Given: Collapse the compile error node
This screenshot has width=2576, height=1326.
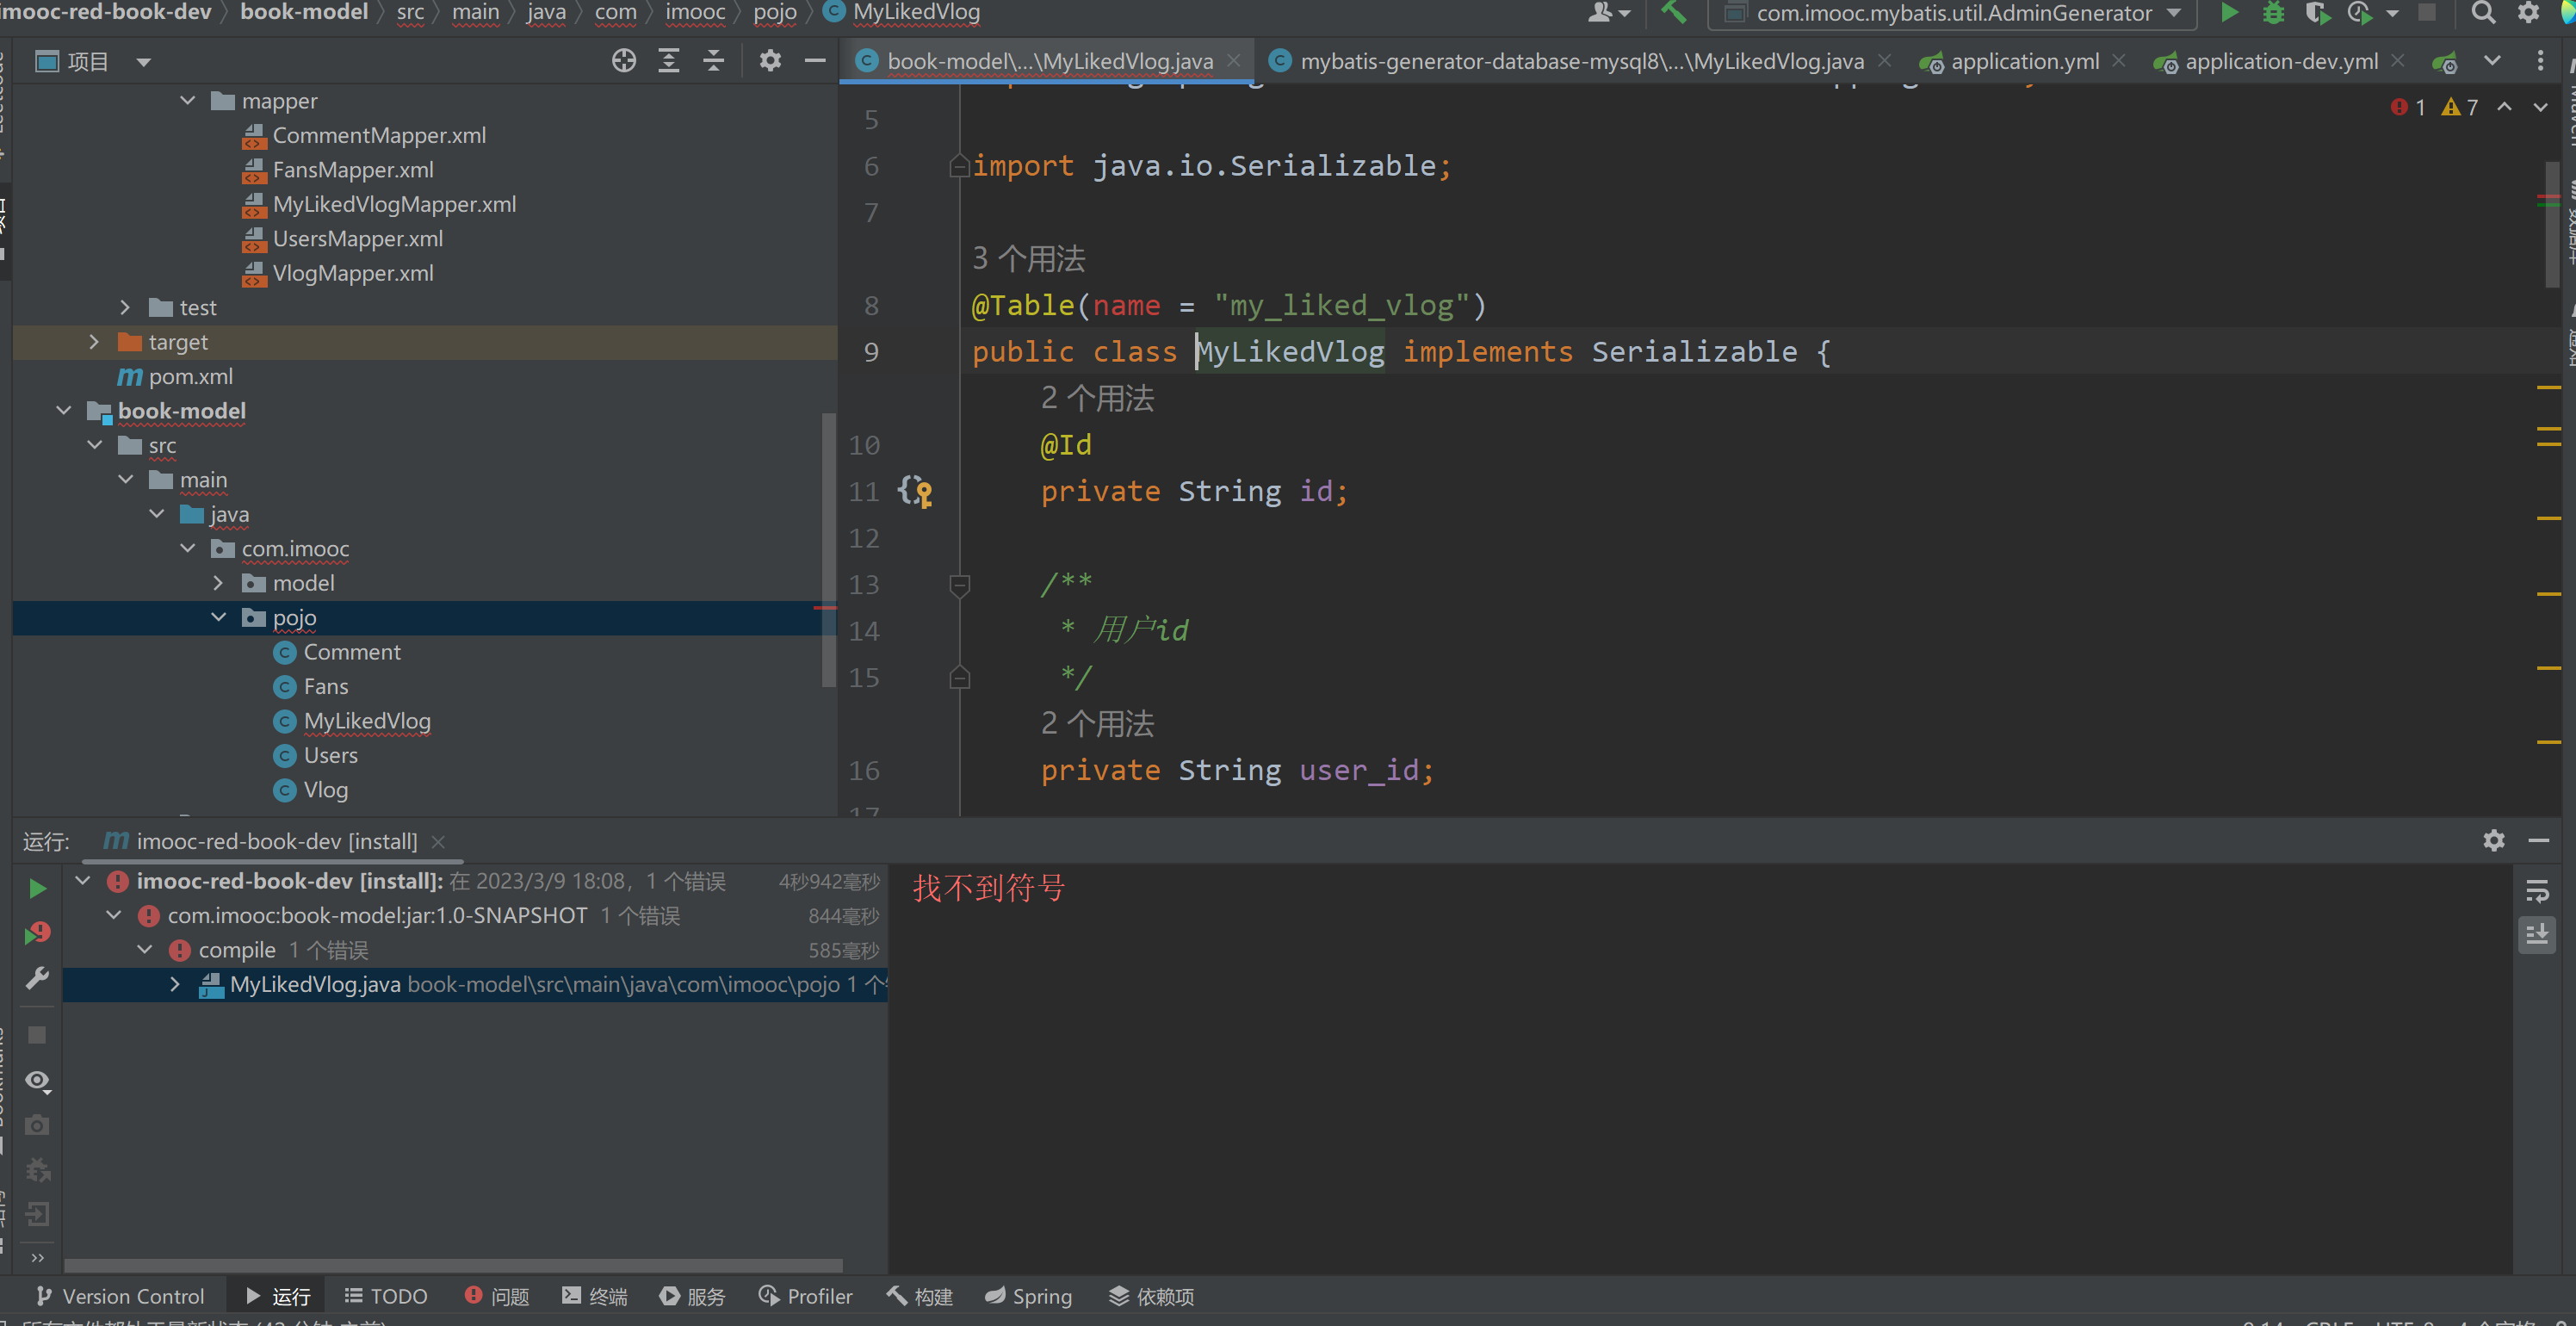Looking at the screenshot, I should coord(145,949).
